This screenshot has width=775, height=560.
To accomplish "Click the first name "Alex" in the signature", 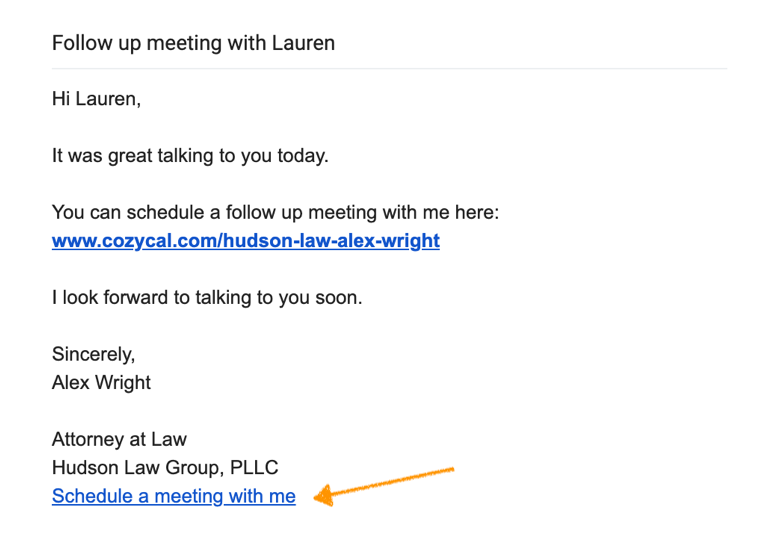I will click(70, 382).
